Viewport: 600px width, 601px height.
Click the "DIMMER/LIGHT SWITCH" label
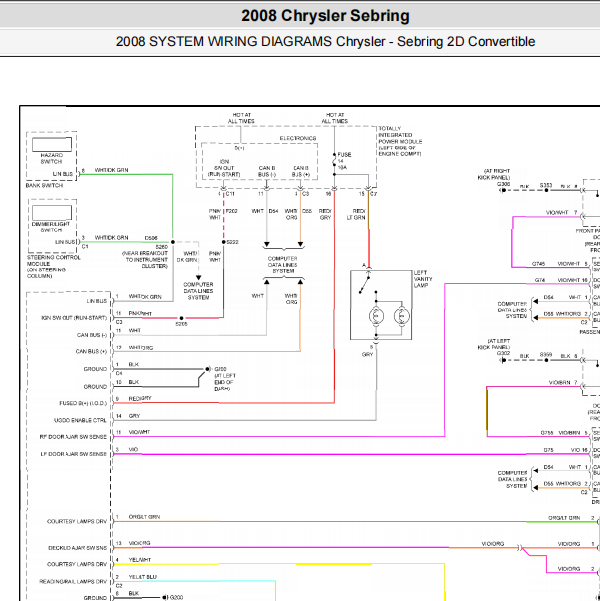pos(51,227)
